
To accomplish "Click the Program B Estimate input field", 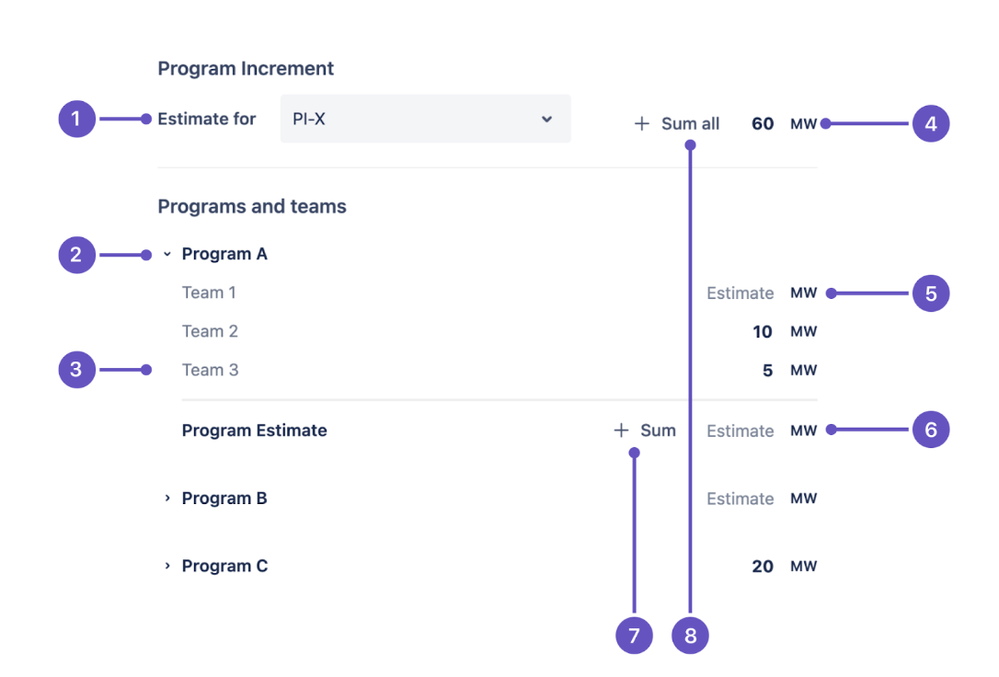I will 740,499.
